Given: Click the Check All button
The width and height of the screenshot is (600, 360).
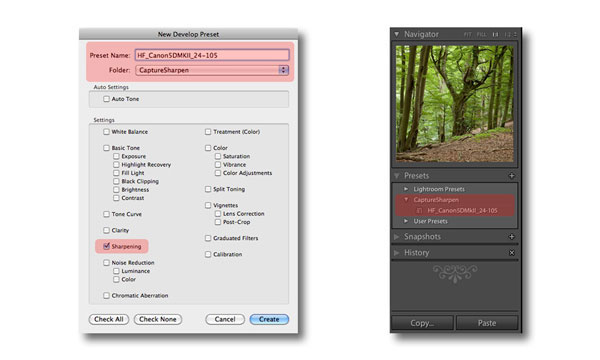Looking at the screenshot, I should [109, 319].
